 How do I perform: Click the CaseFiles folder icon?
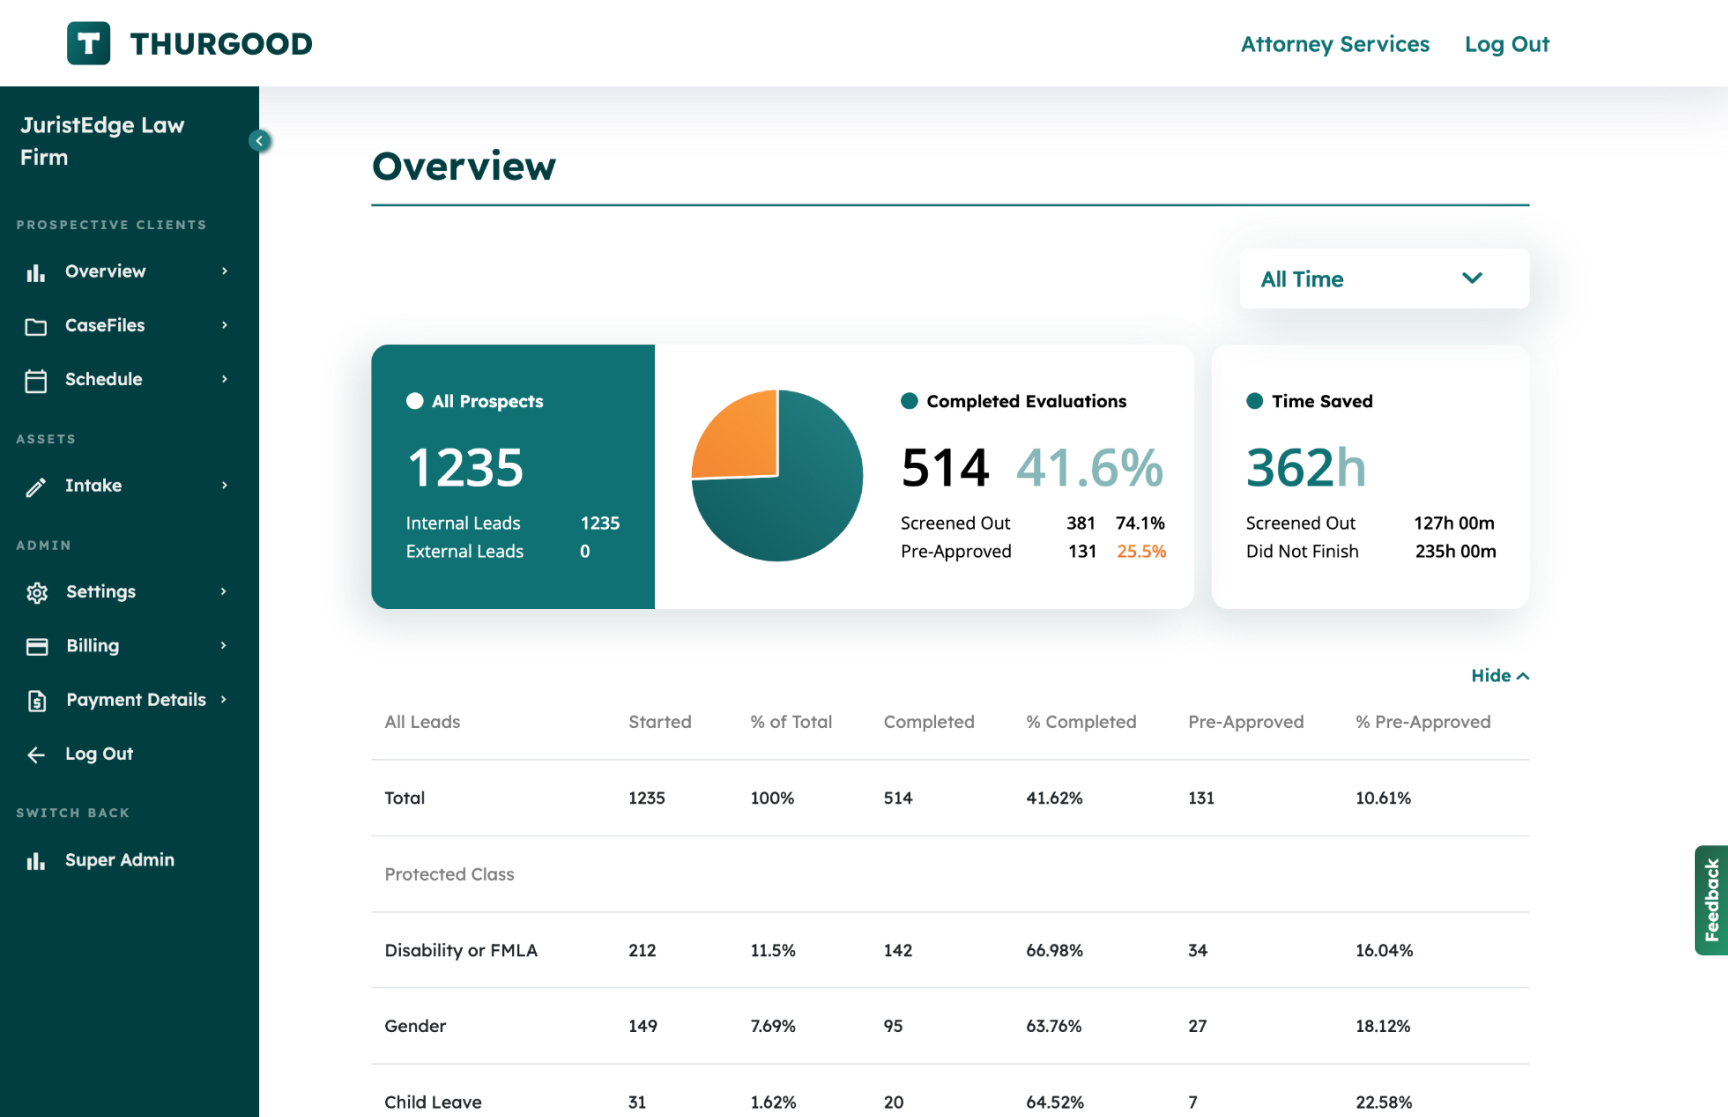(x=36, y=326)
